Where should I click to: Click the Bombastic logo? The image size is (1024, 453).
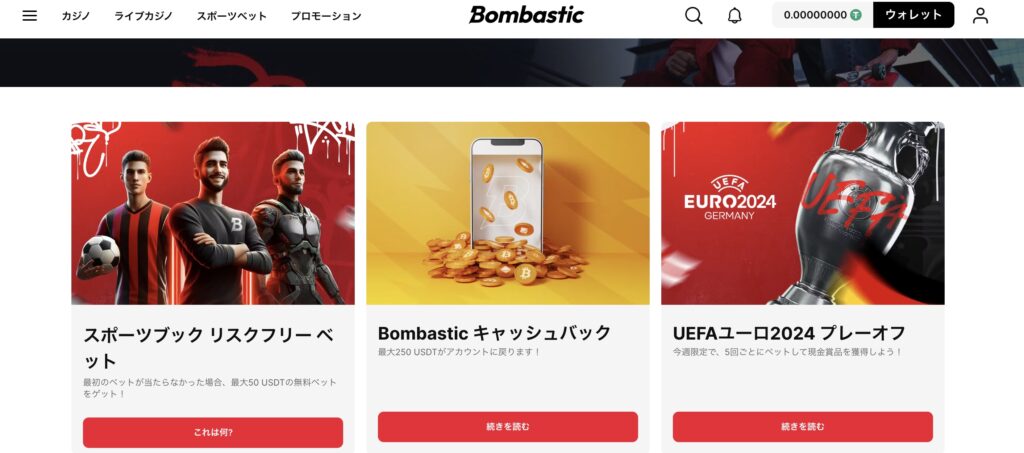coord(526,15)
